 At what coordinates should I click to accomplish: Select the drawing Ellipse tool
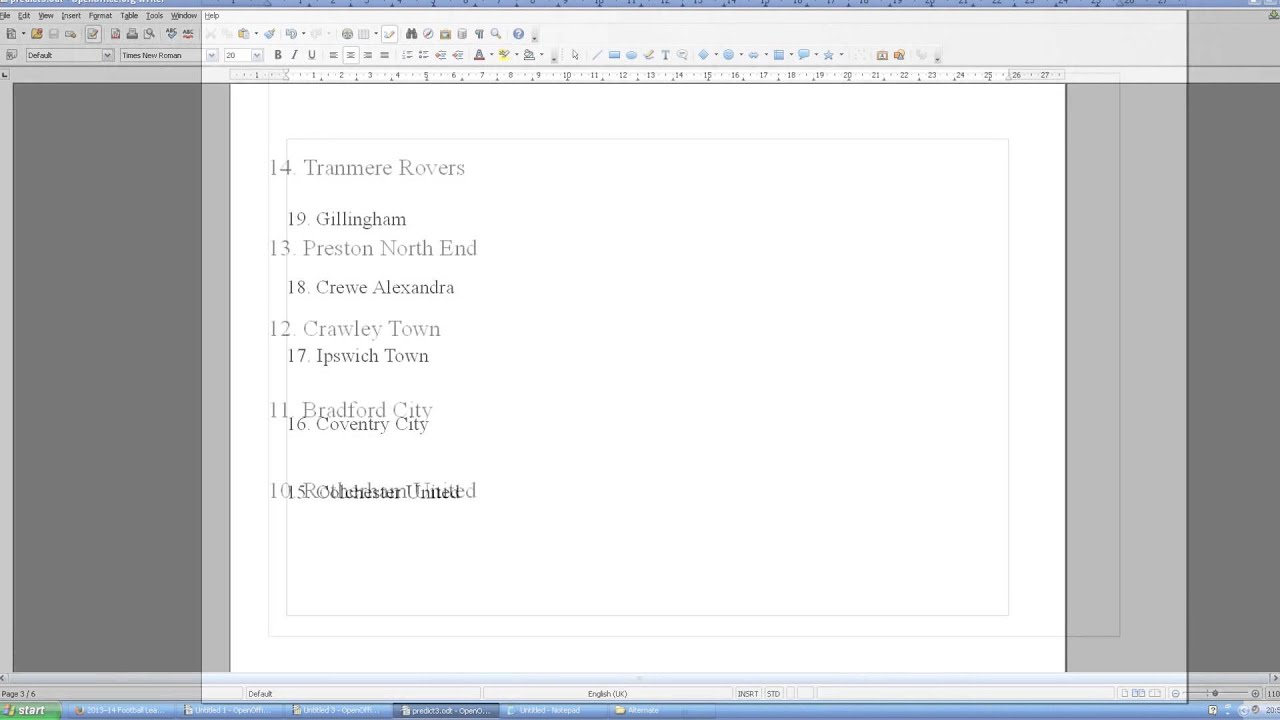[631, 55]
